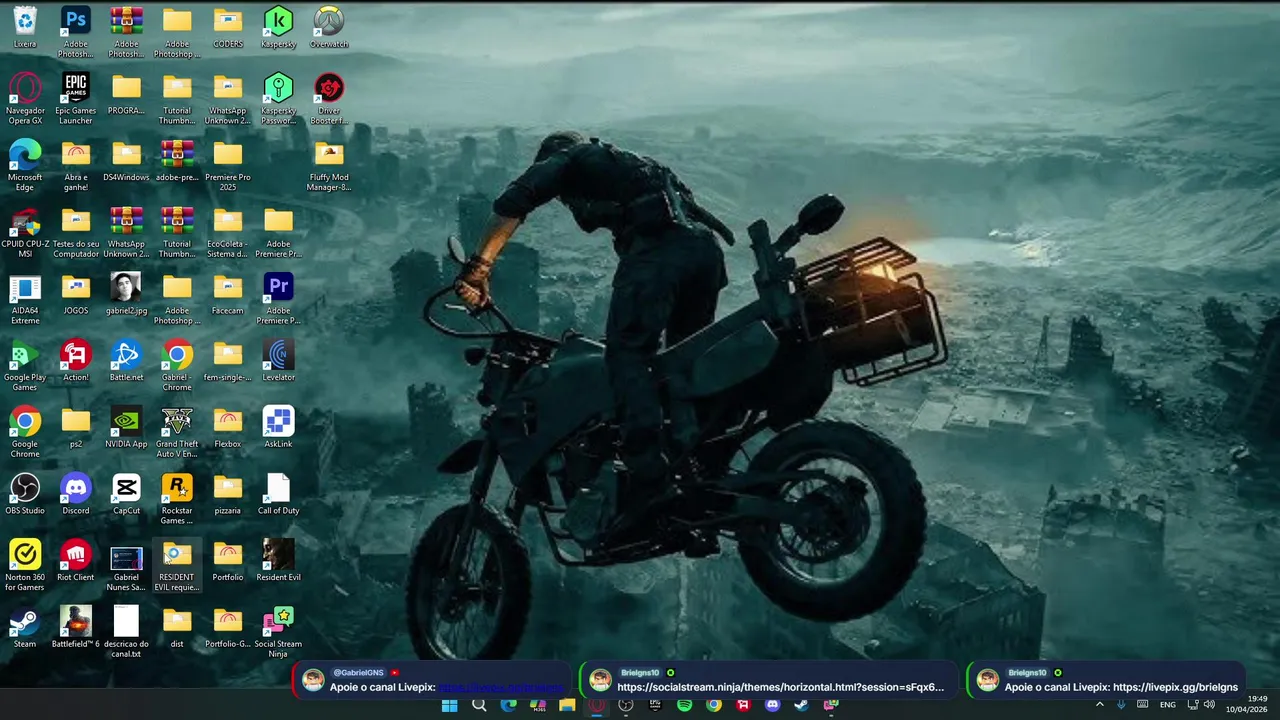Click the ENG language indicator
The width and height of the screenshot is (1280, 720).
click(1167, 705)
